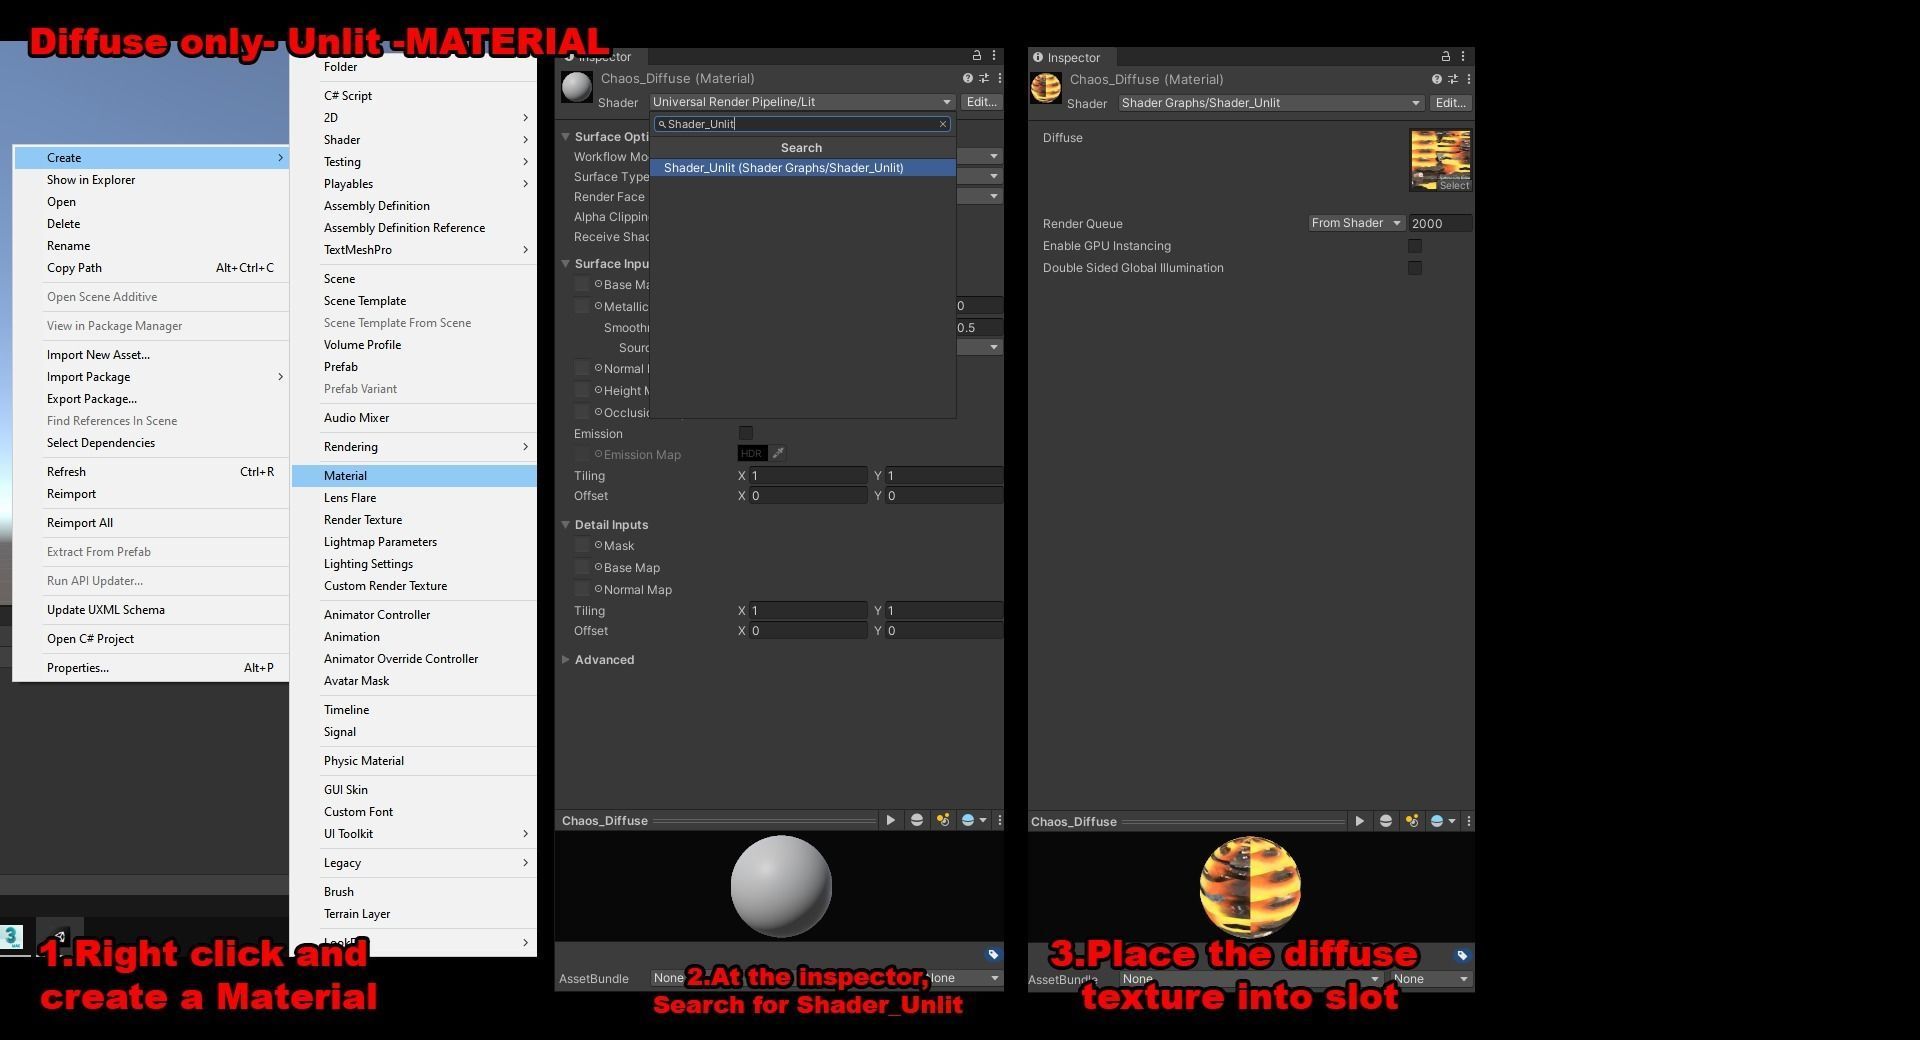Image resolution: width=1920 pixels, height=1040 pixels.
Task: Open kebab menu beside the textured material's preset icon
Action: [x=1468, y=79]
